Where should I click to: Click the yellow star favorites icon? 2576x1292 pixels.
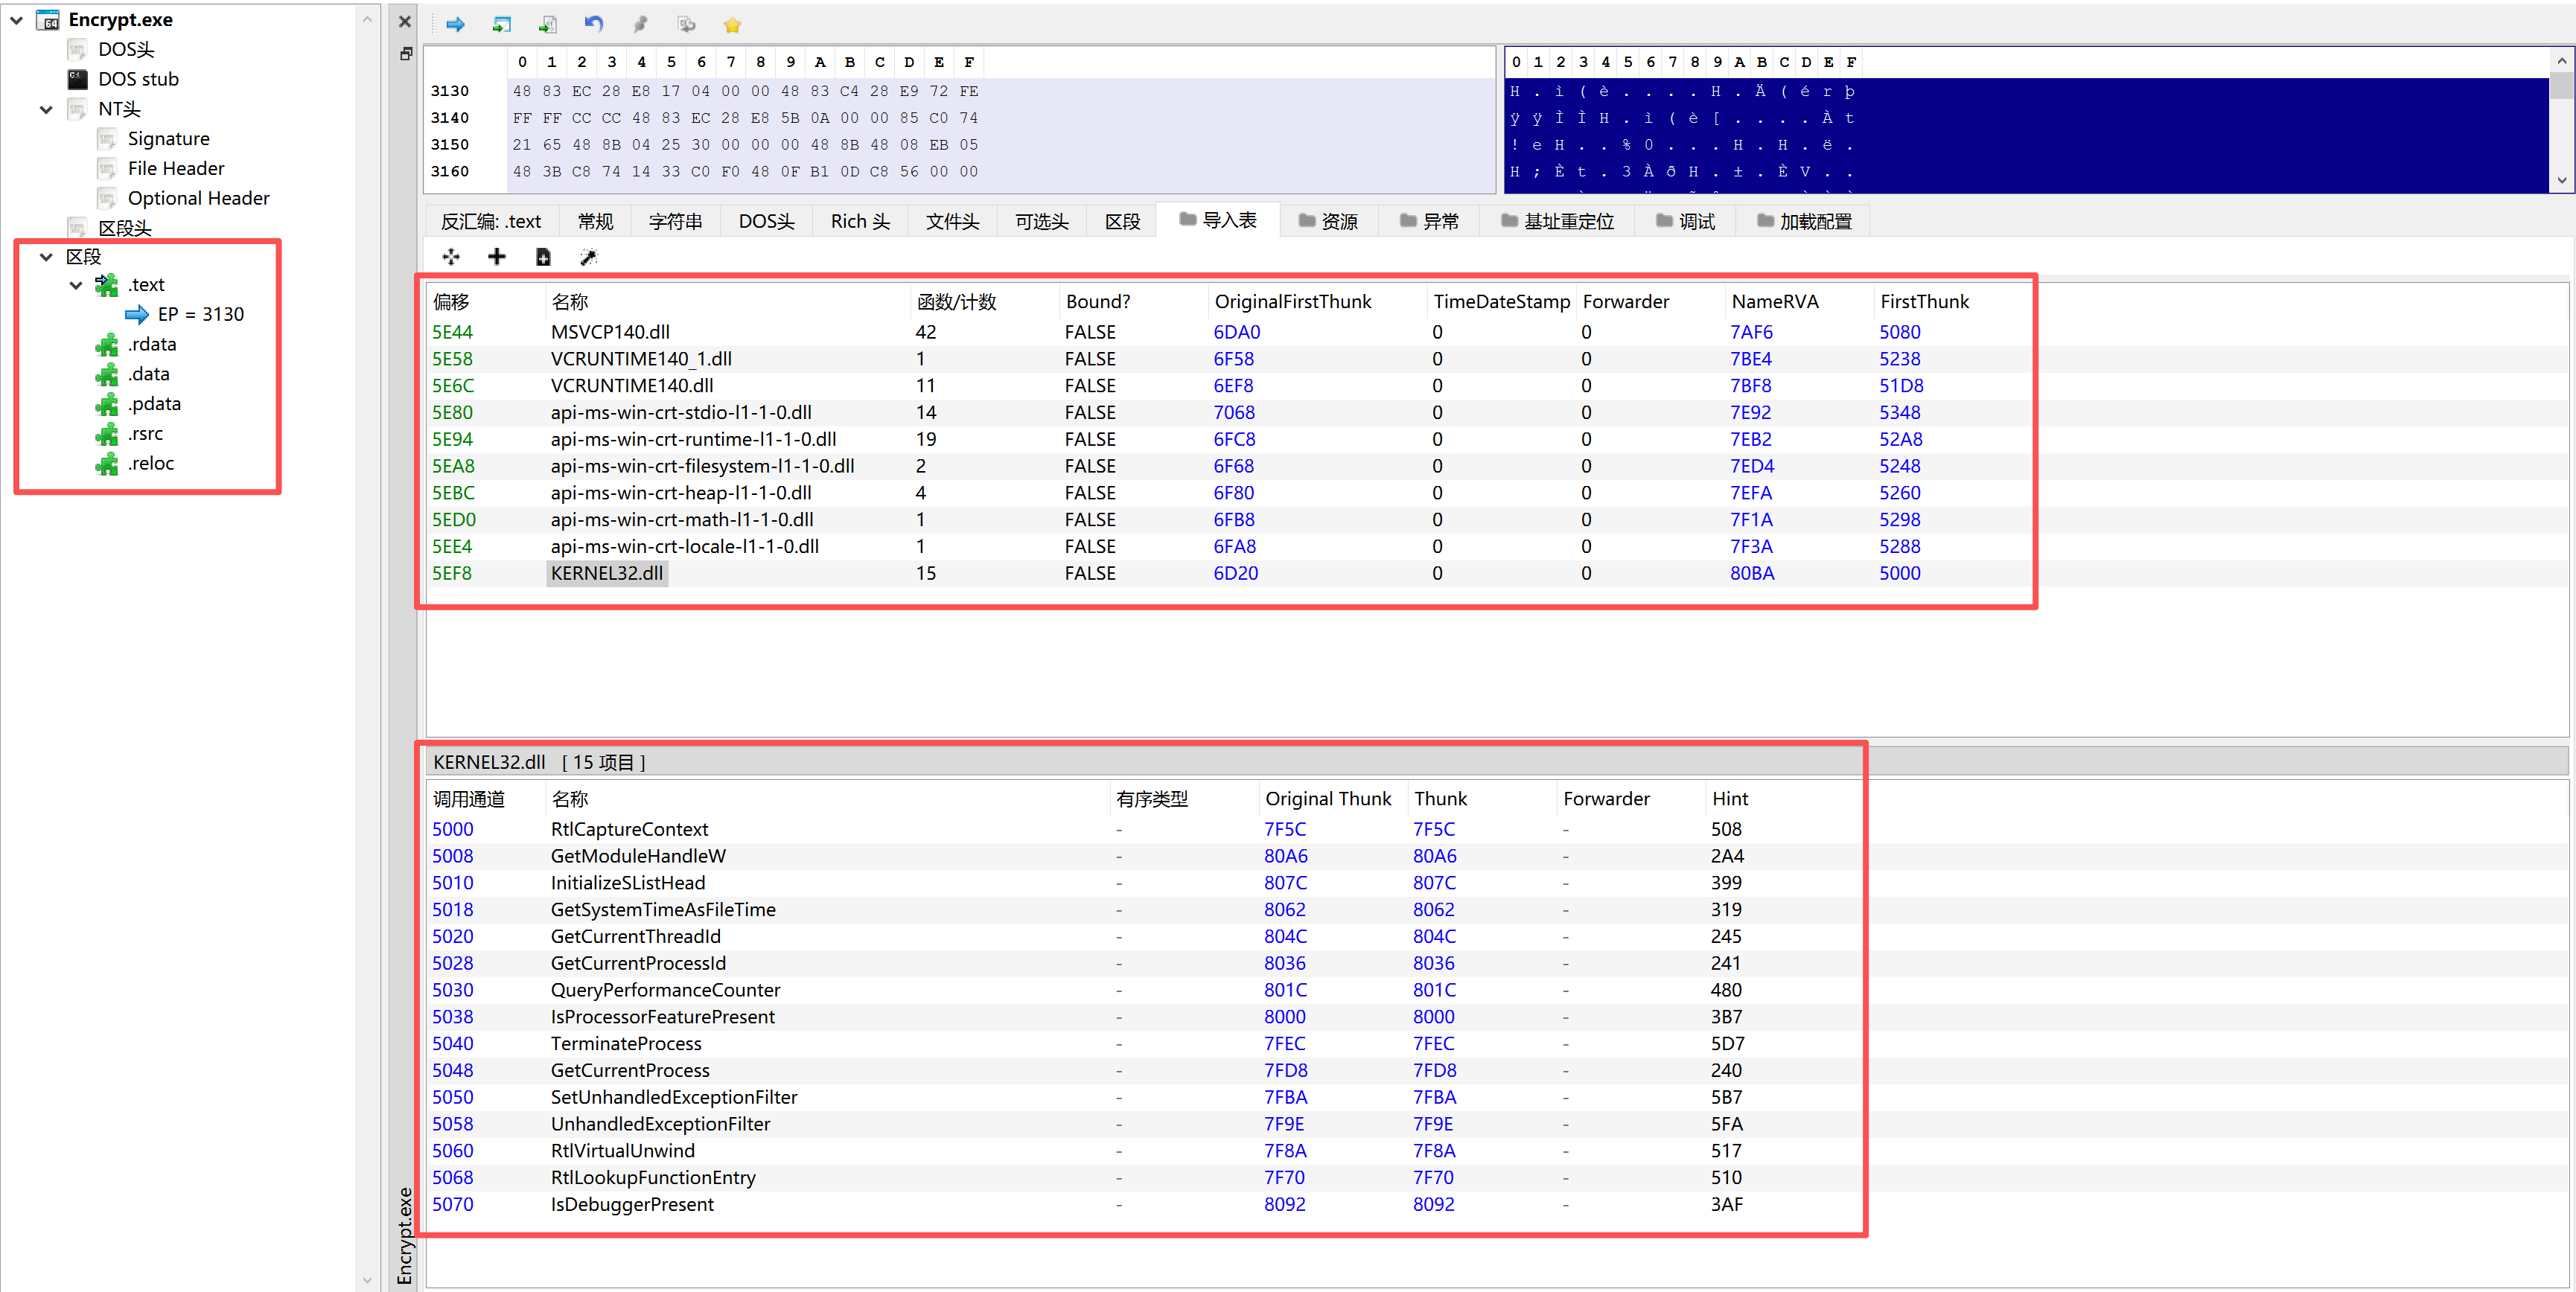(732, 25)
